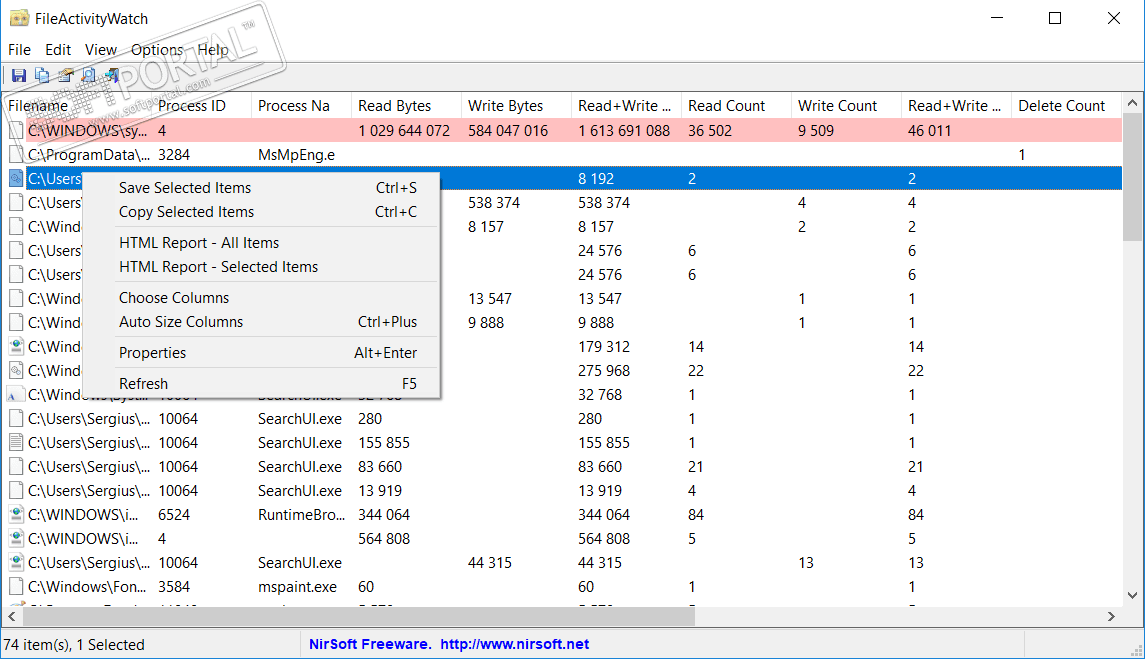This screenshot has width=1145, height=659.
Task: Open the Options menu
Action: pos(157,50)
